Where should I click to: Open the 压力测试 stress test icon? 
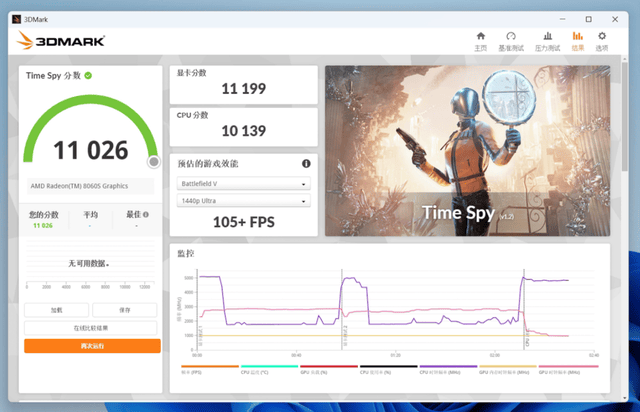546,40
